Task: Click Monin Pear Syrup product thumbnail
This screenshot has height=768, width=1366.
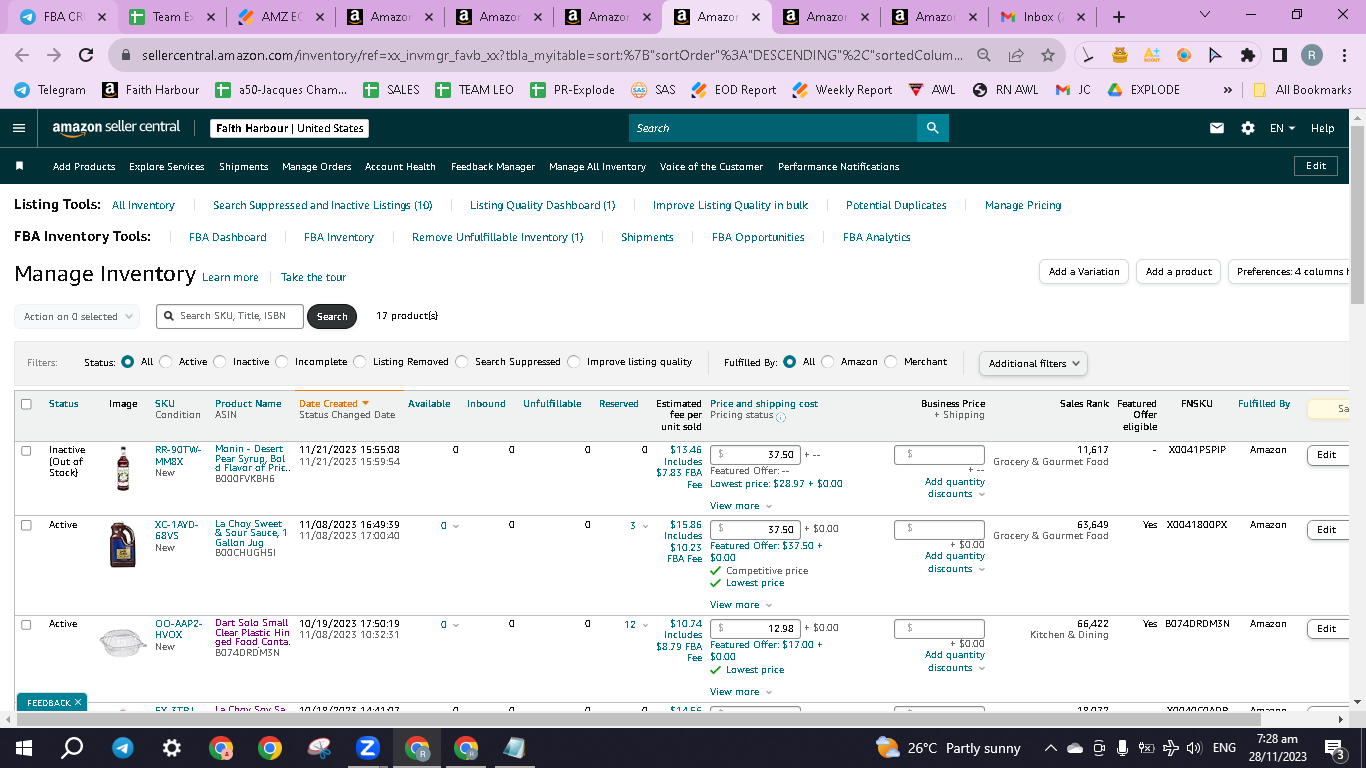Action: click(x=123, y=468)
